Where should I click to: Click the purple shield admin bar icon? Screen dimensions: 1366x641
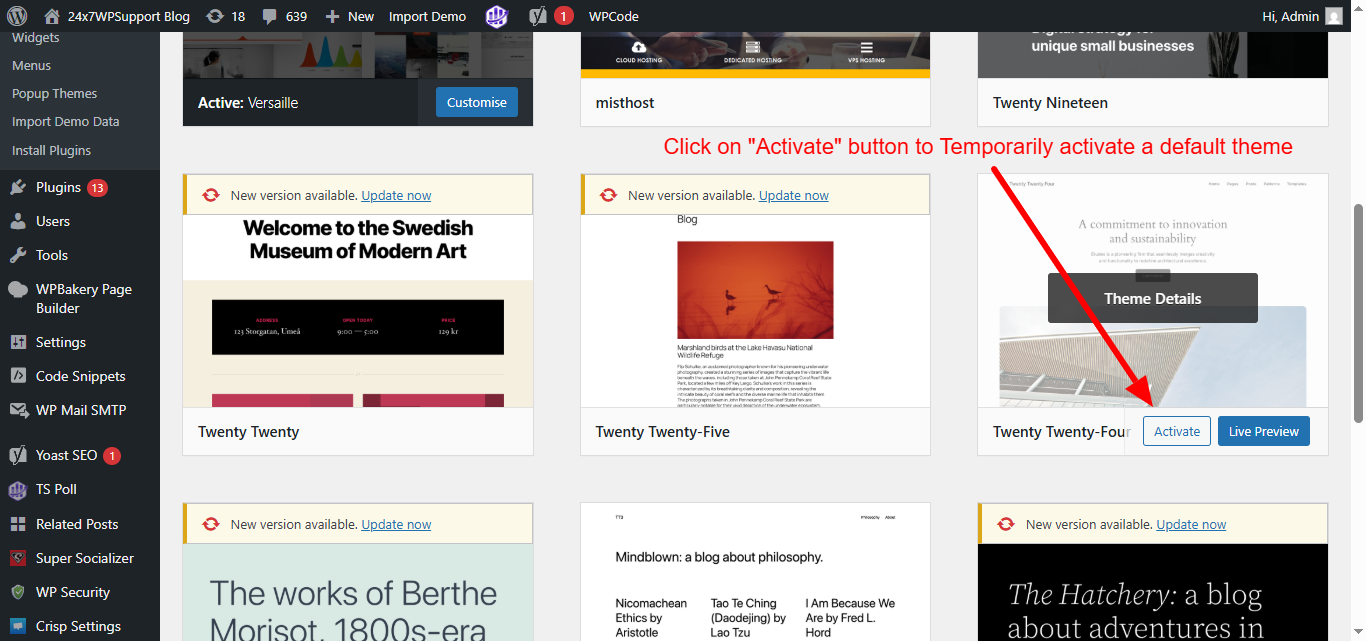click(496, 16)
